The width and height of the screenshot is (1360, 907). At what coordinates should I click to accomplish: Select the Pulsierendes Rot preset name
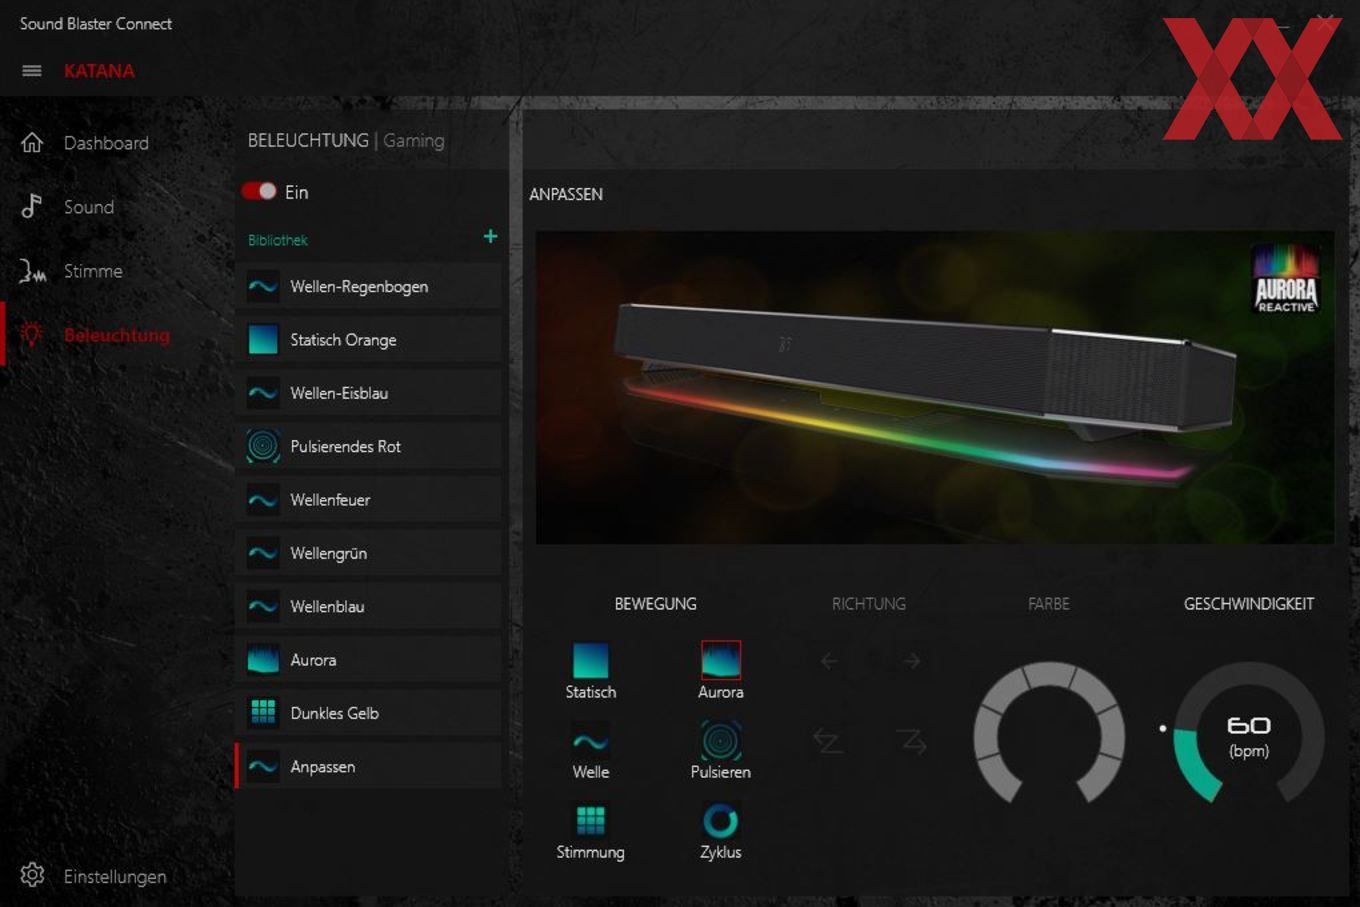(x=345, y=446)
